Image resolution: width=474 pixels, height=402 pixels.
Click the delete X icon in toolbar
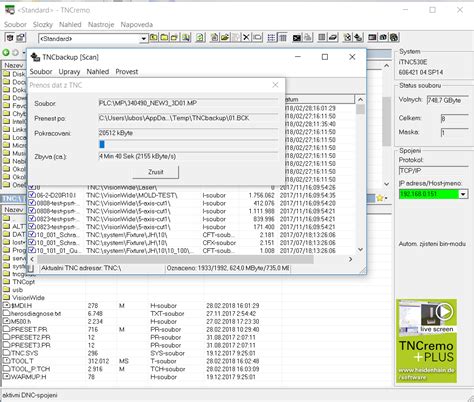(x=246, y=38)
